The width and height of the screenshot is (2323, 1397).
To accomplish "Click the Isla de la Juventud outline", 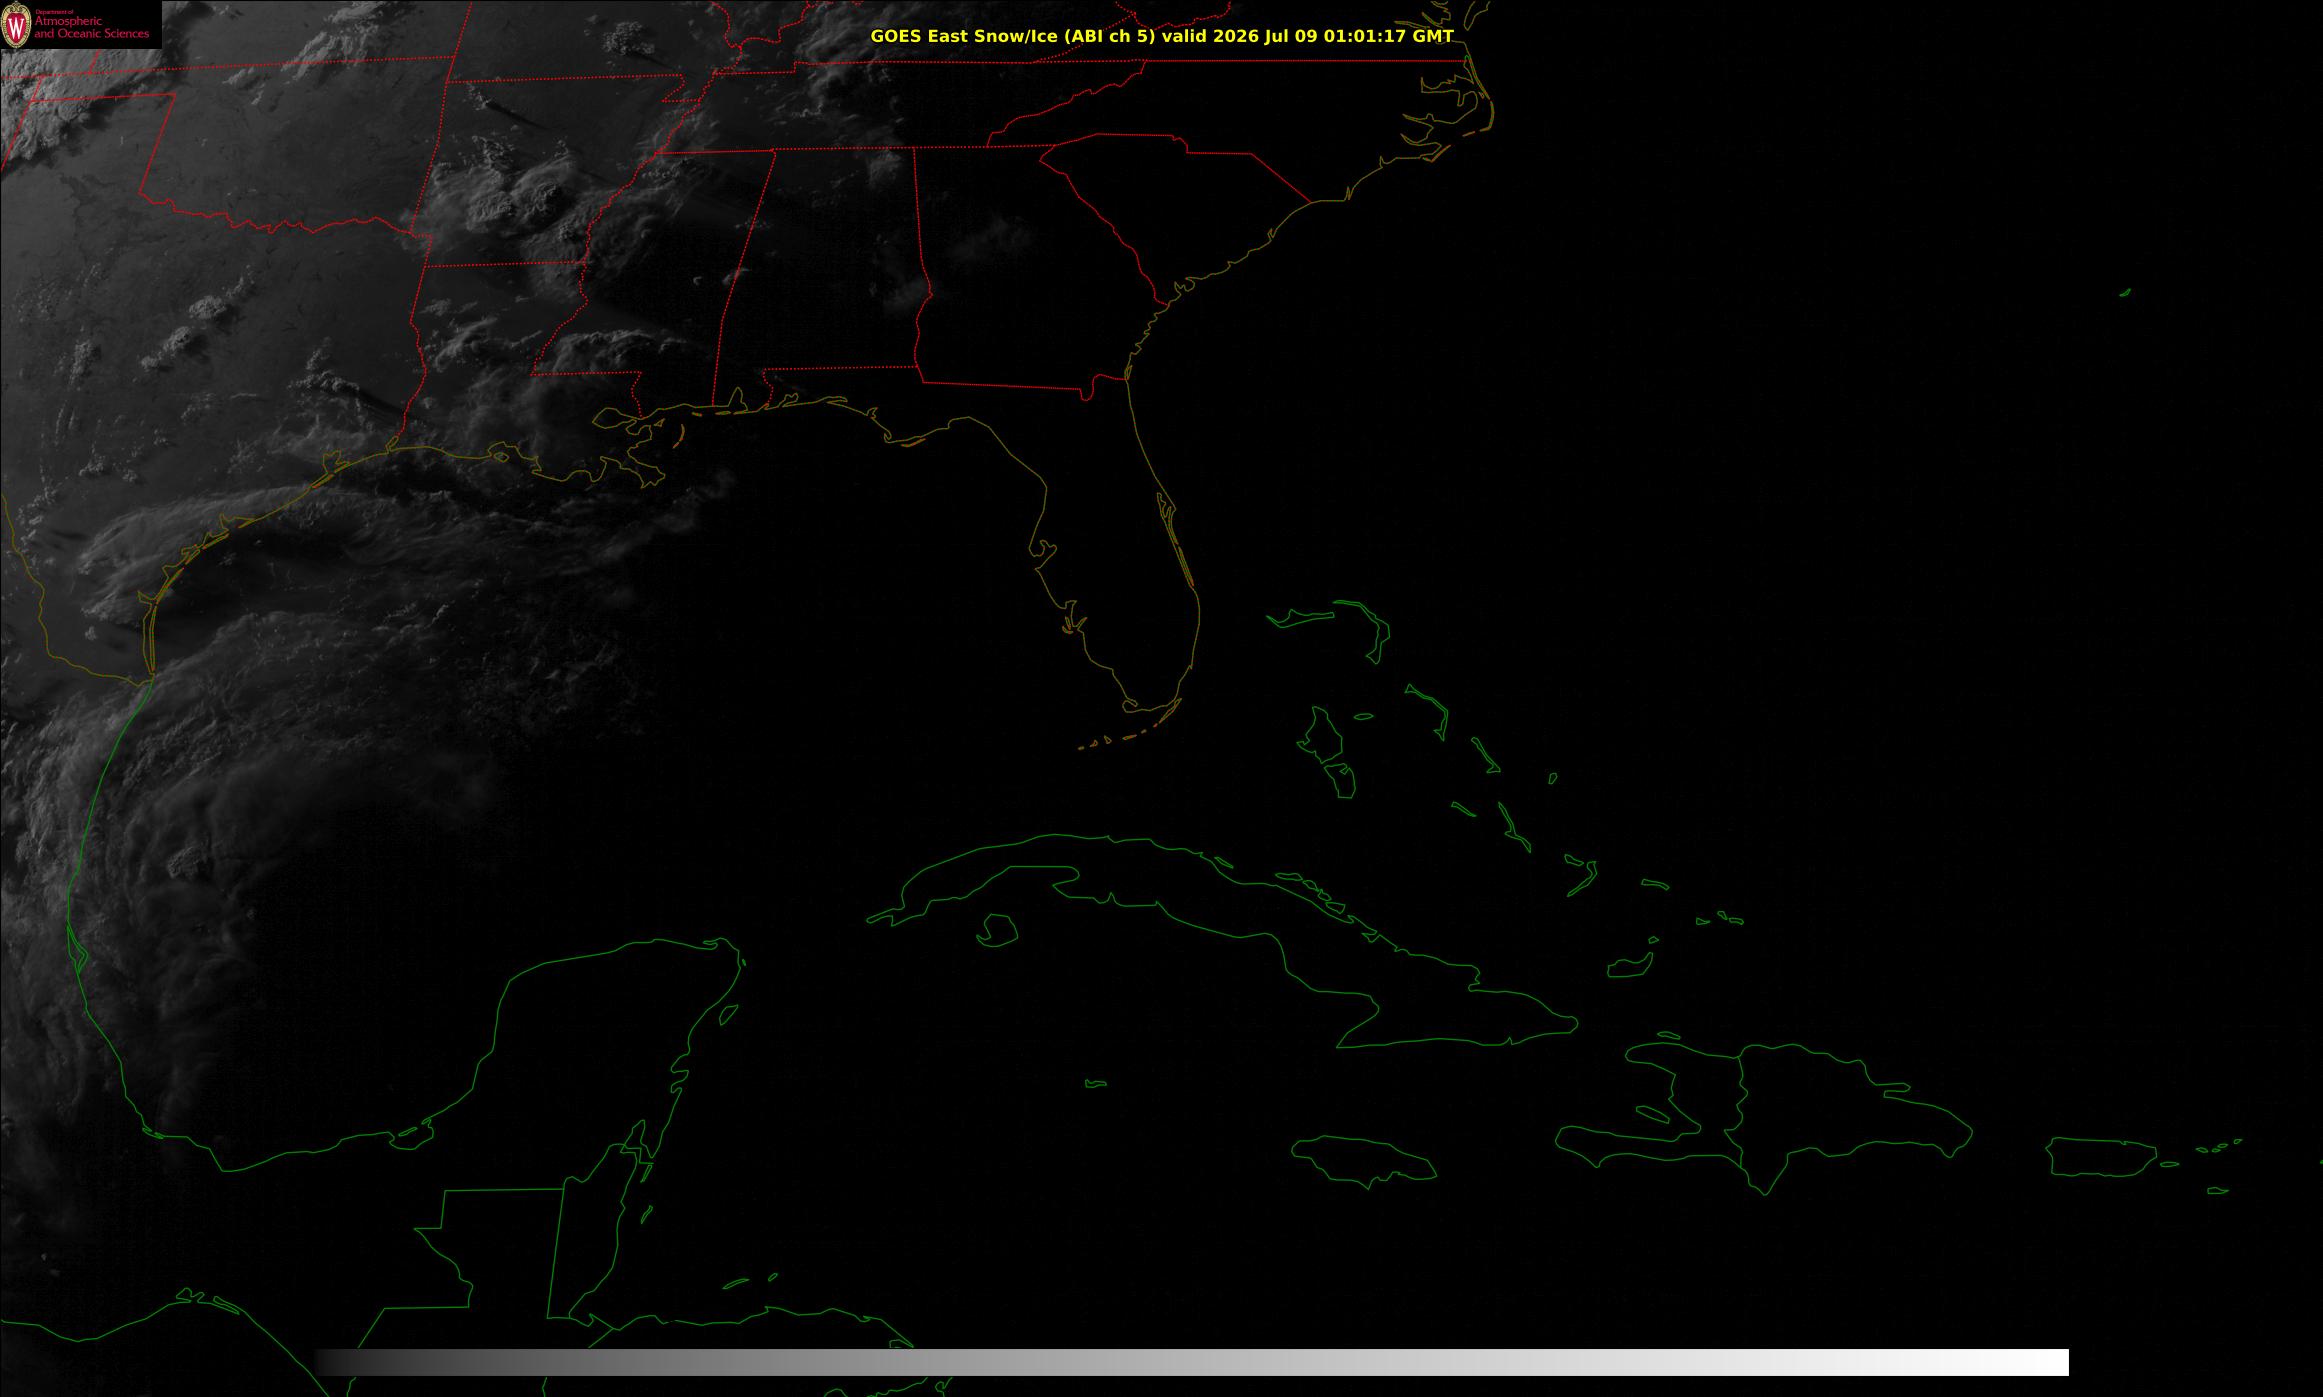I will coord(998,930).
